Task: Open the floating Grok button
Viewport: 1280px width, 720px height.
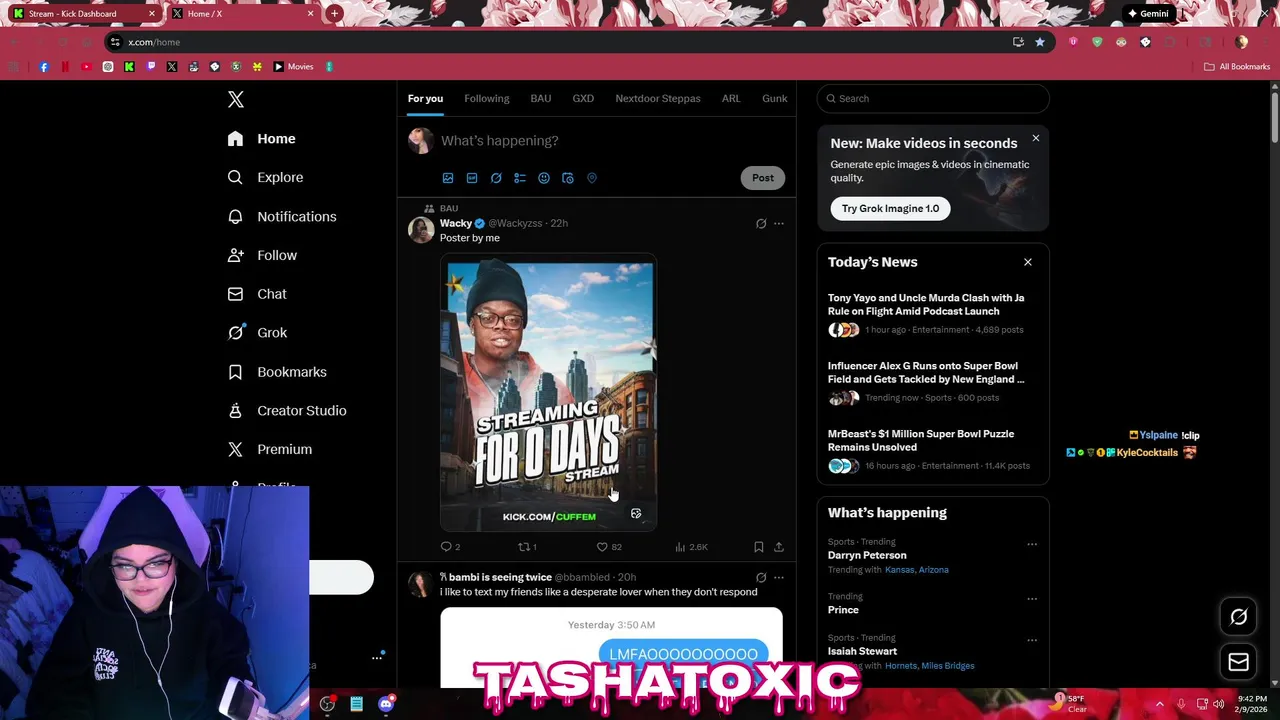Action: [x=1239, y=617]
